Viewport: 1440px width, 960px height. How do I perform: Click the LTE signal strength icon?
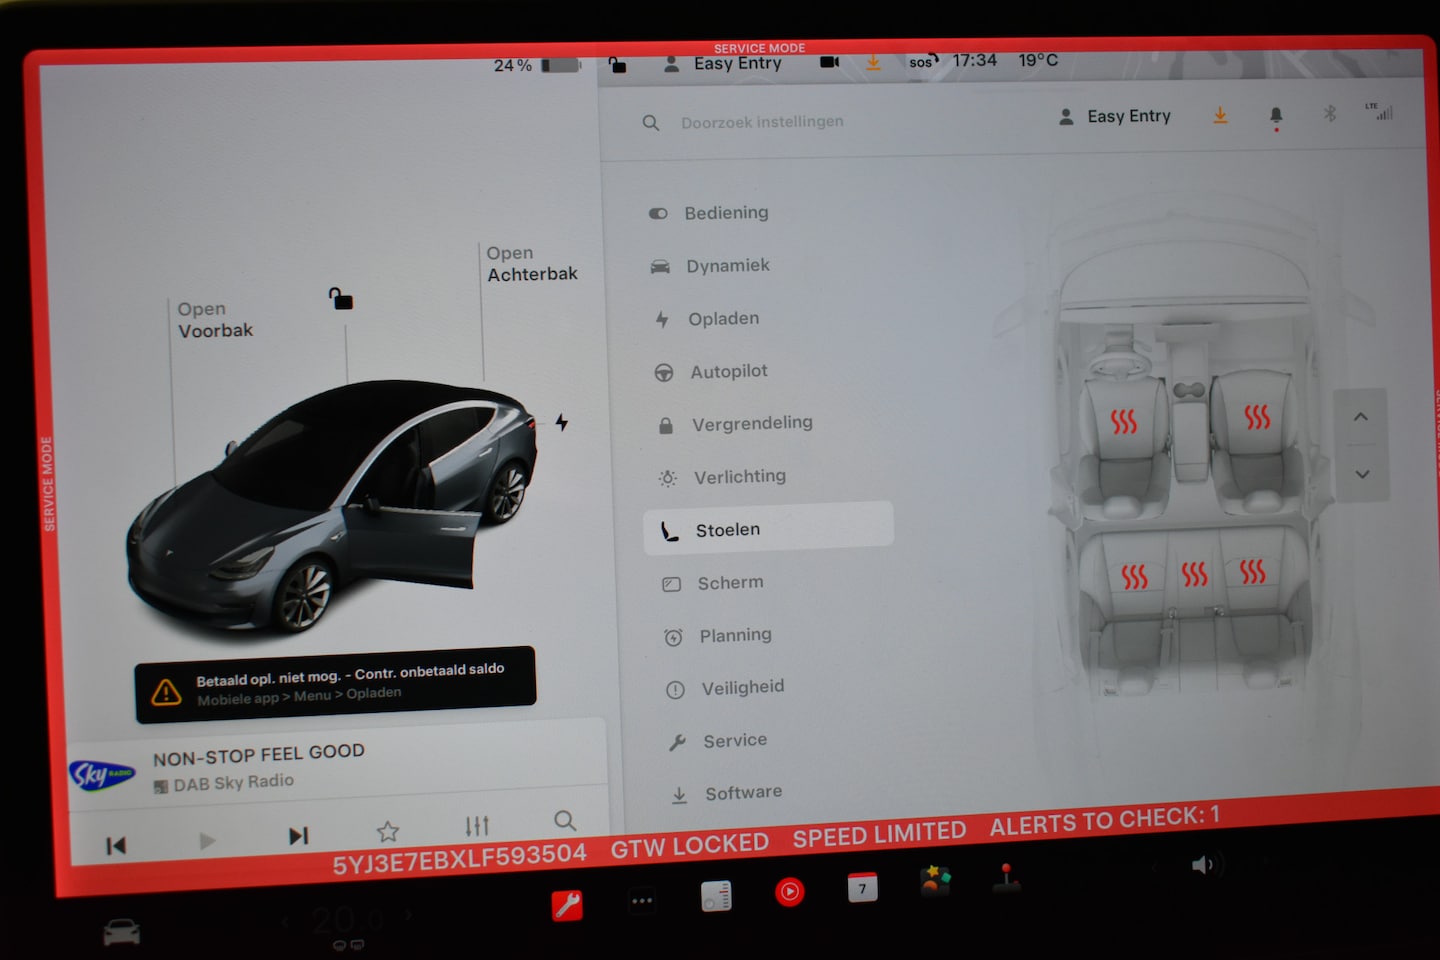[1379, 111]
